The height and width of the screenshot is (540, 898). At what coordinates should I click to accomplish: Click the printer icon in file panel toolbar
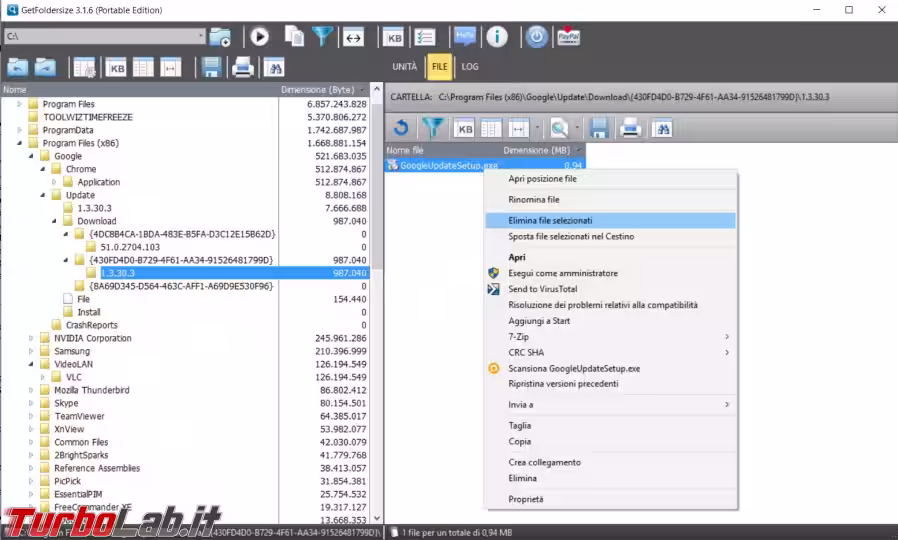pos(629,128)
